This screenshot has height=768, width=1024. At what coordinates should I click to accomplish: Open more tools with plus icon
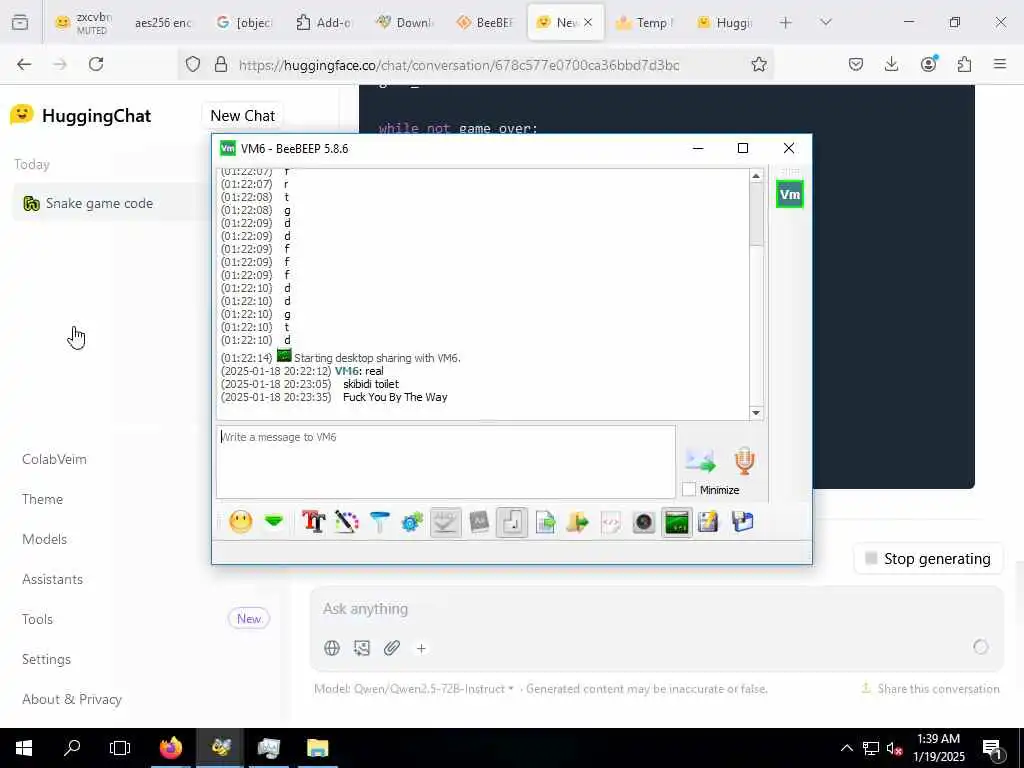tap(421, 648)
